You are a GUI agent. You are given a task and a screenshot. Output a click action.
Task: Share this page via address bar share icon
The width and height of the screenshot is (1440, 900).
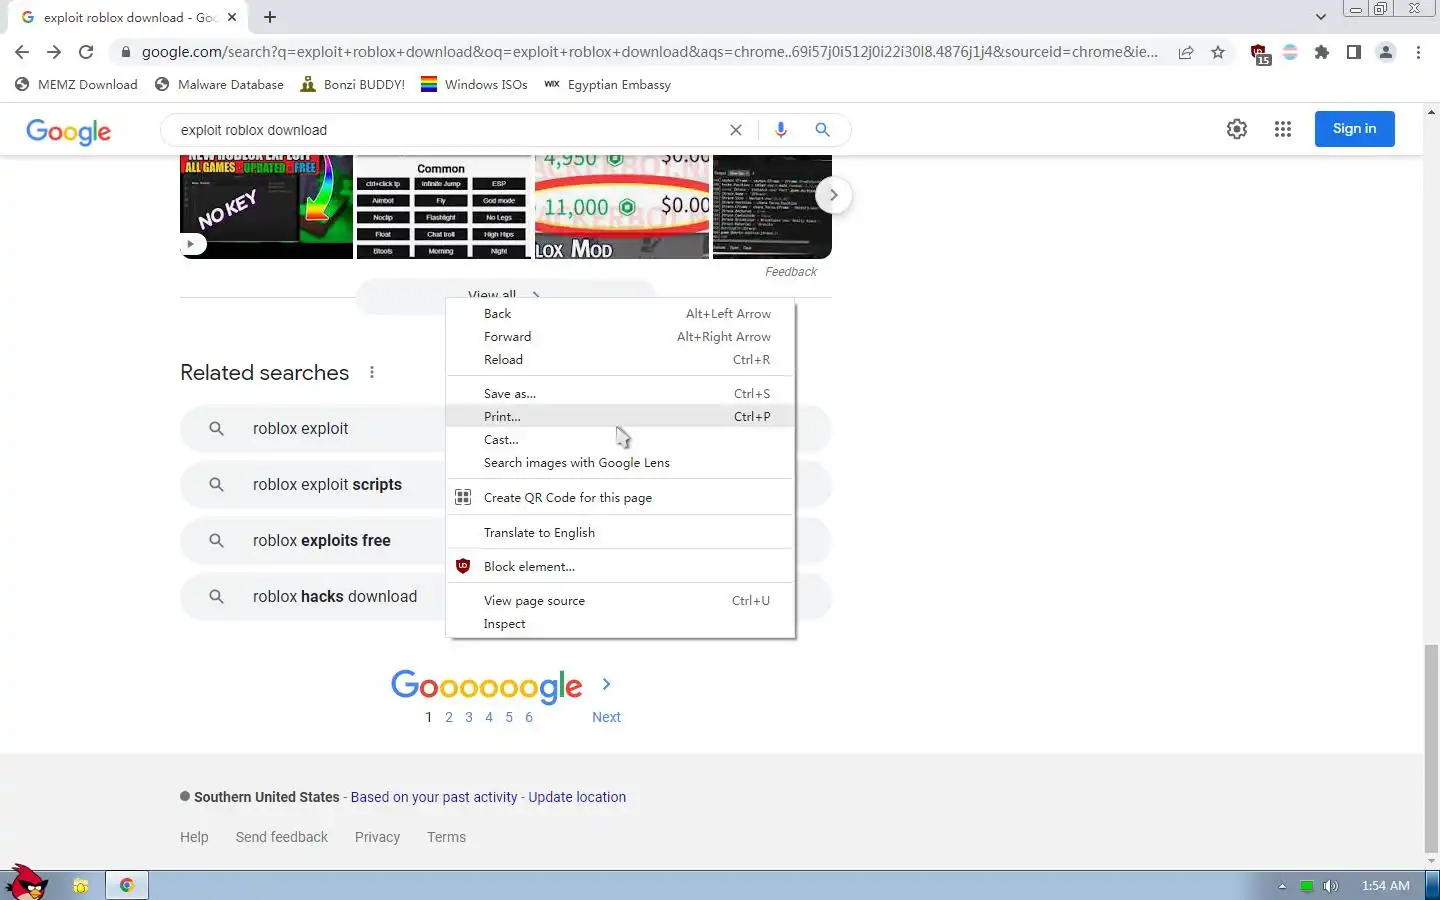point(1186,52)
